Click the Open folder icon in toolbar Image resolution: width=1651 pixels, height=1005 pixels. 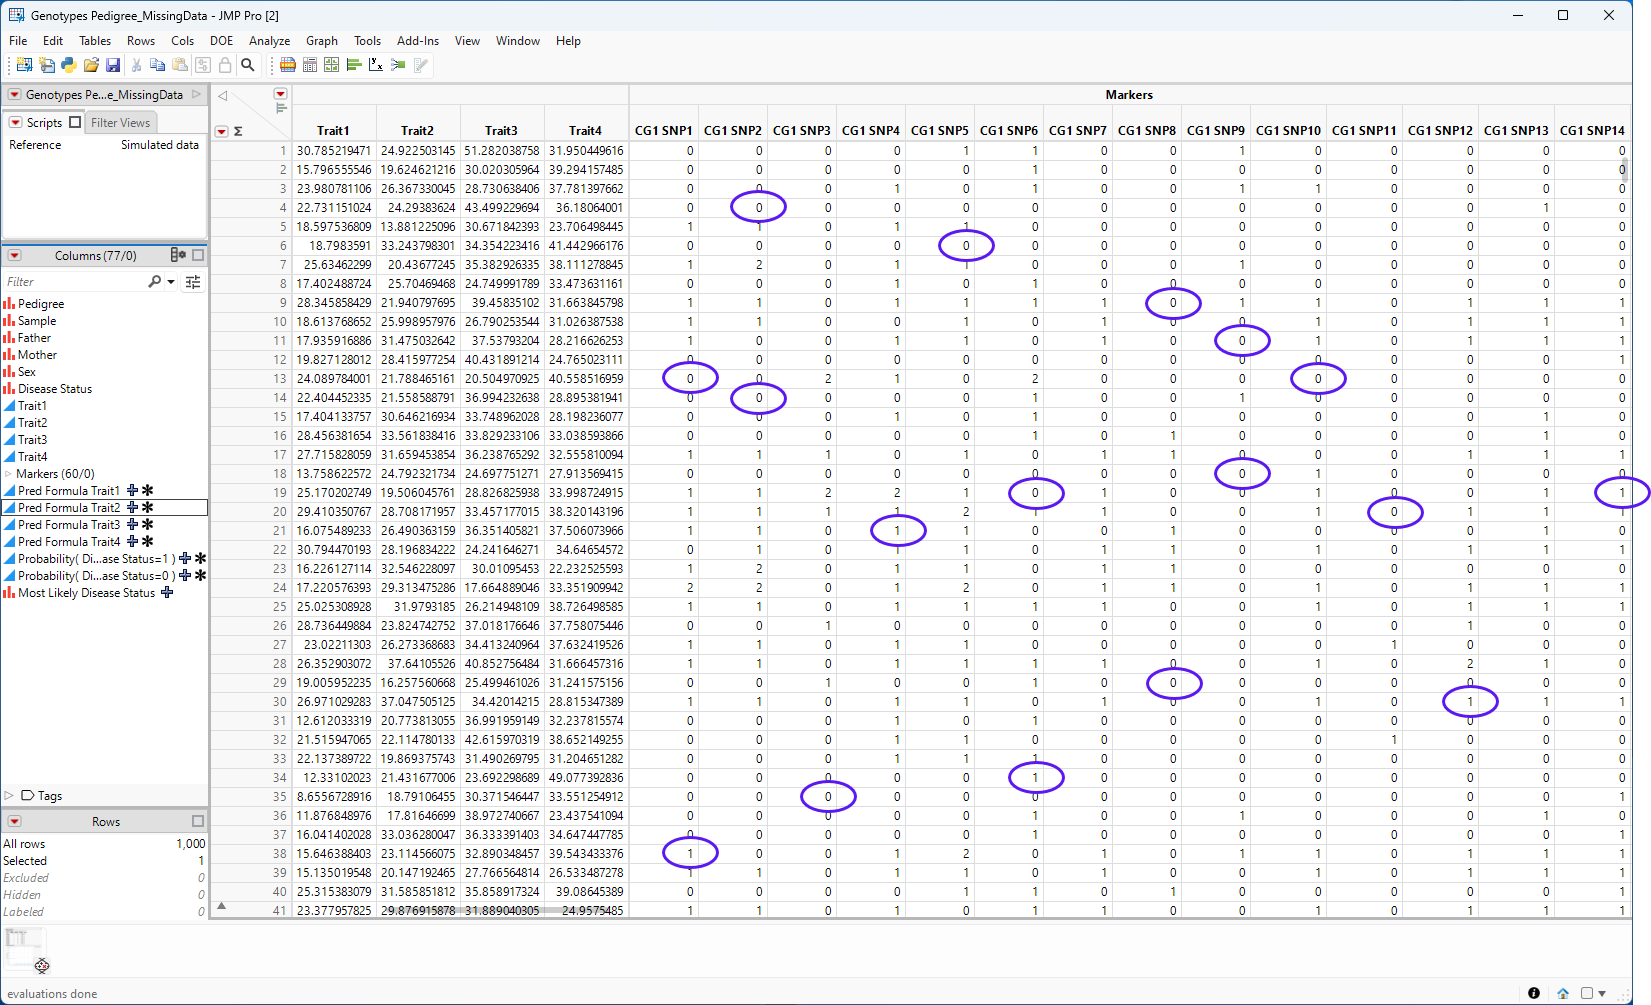91,65
